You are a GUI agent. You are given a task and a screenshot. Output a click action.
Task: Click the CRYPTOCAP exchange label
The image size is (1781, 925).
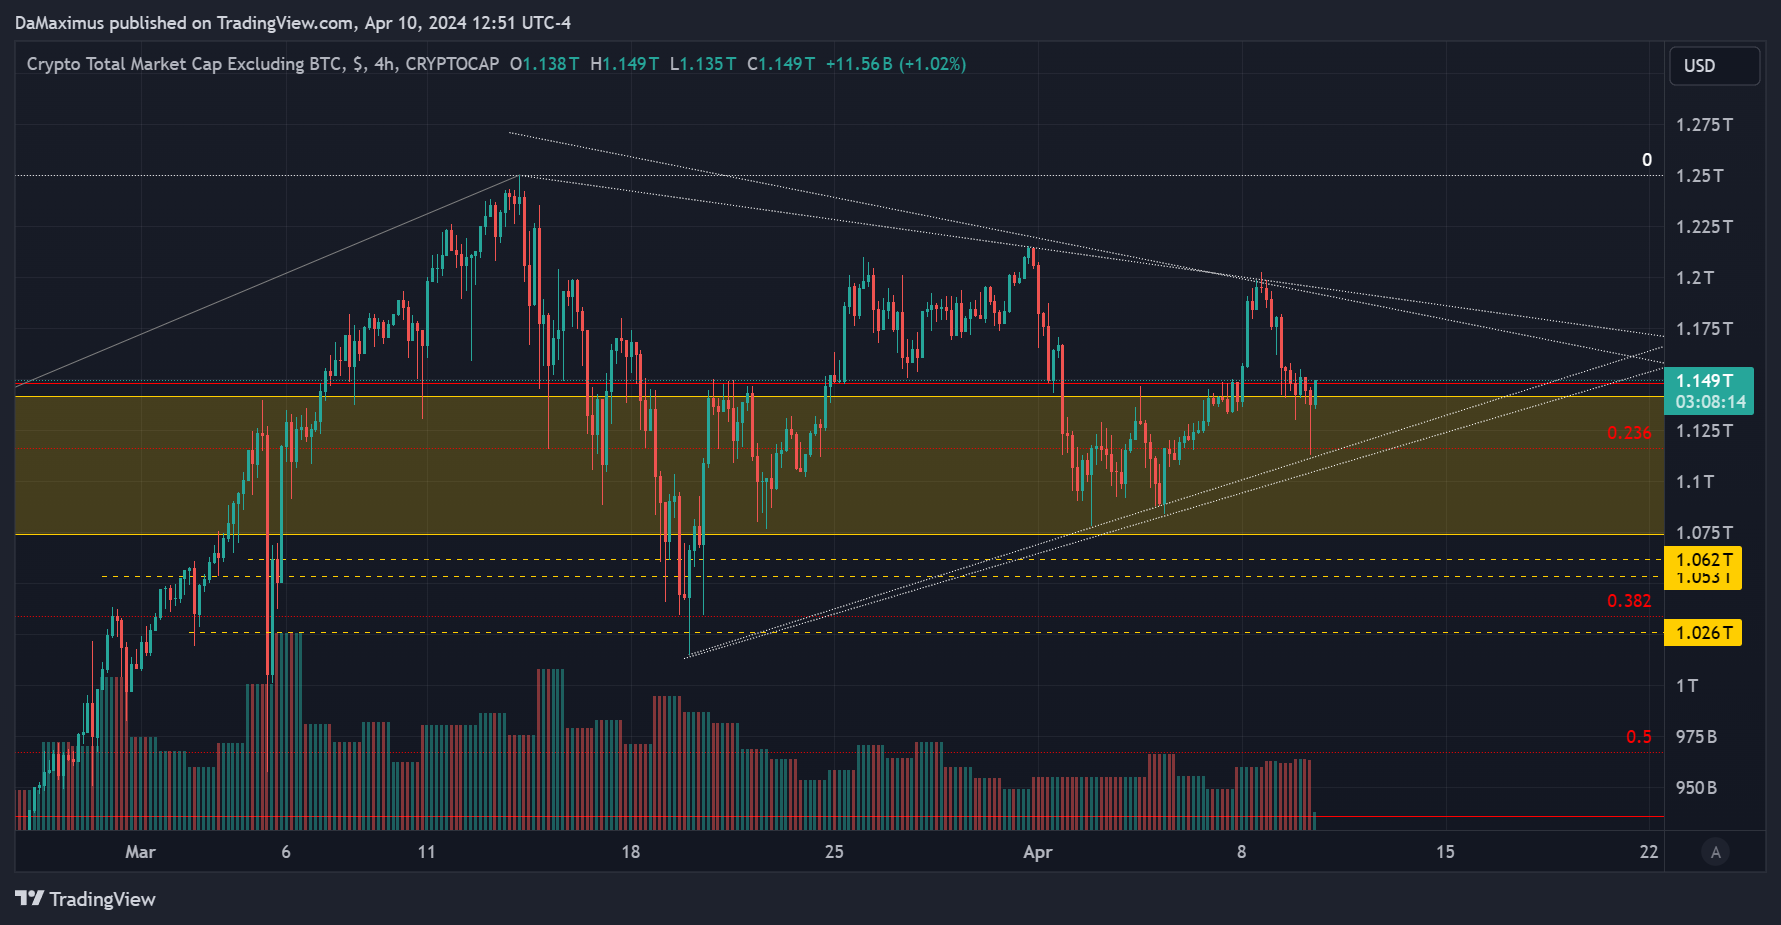452,64
